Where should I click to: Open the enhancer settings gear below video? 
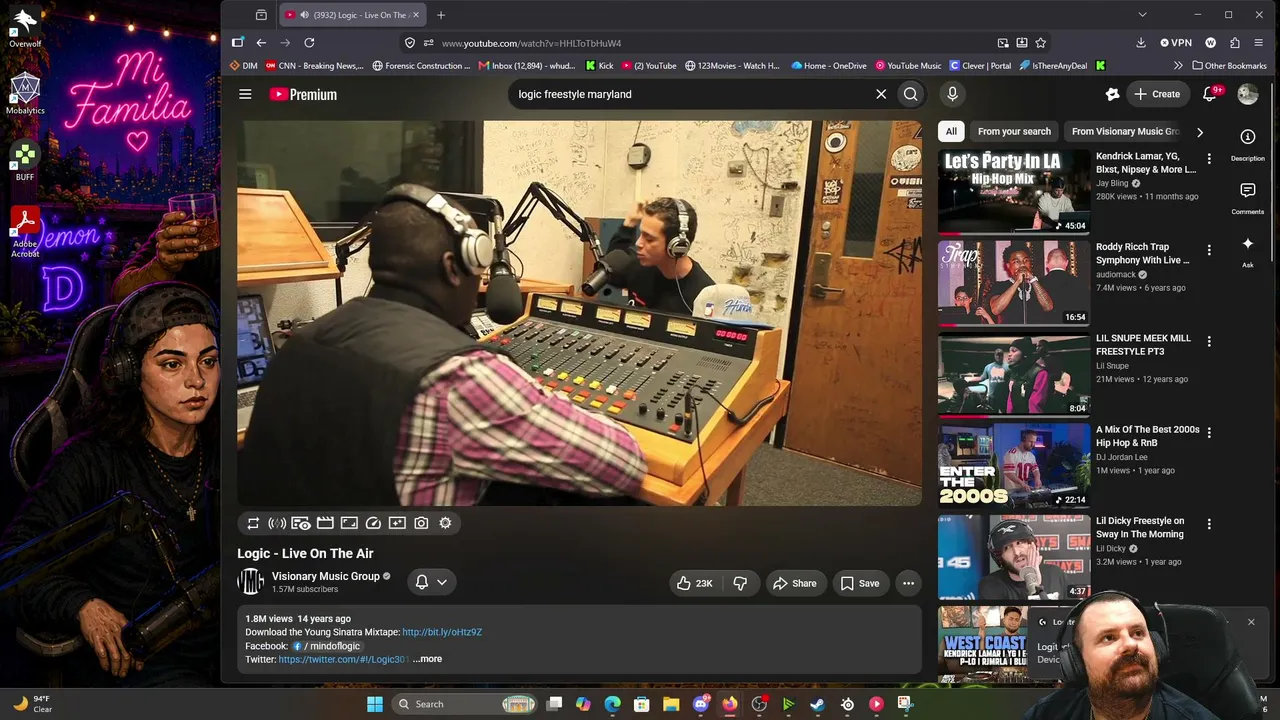[445, 523]
